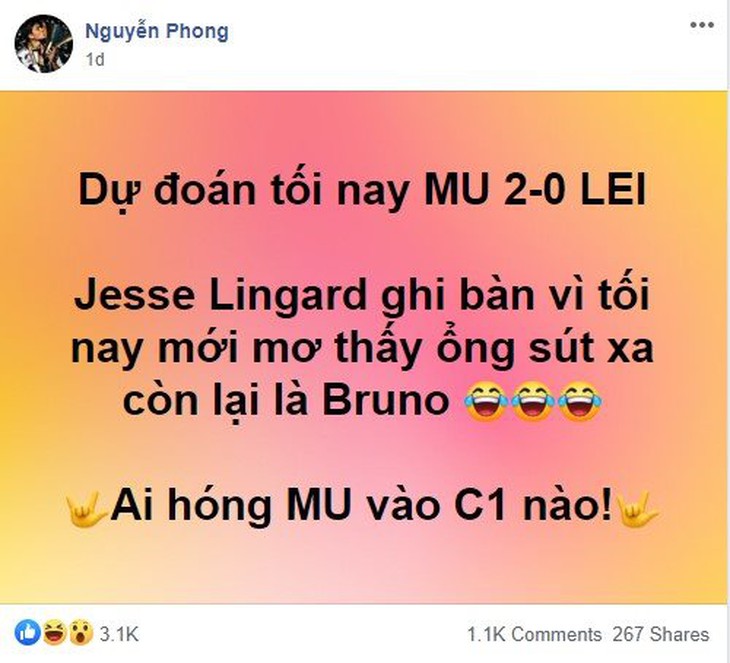The height and width of the screenshot is (663, 730).
Task: Open the Nguyễn Phong profile name link
Action: pos(157,32)
